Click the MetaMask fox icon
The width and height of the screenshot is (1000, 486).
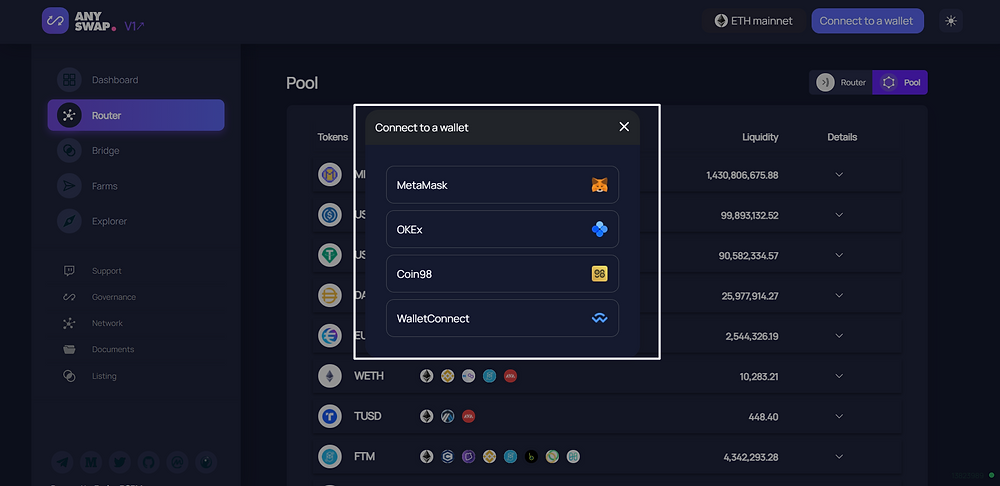(x=599, y=185)
